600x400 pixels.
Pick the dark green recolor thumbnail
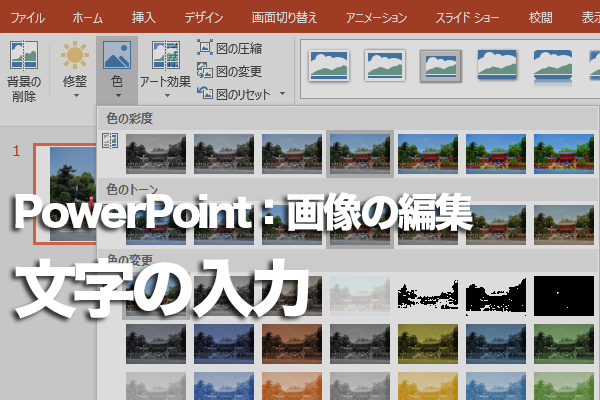tap(564, 344)
